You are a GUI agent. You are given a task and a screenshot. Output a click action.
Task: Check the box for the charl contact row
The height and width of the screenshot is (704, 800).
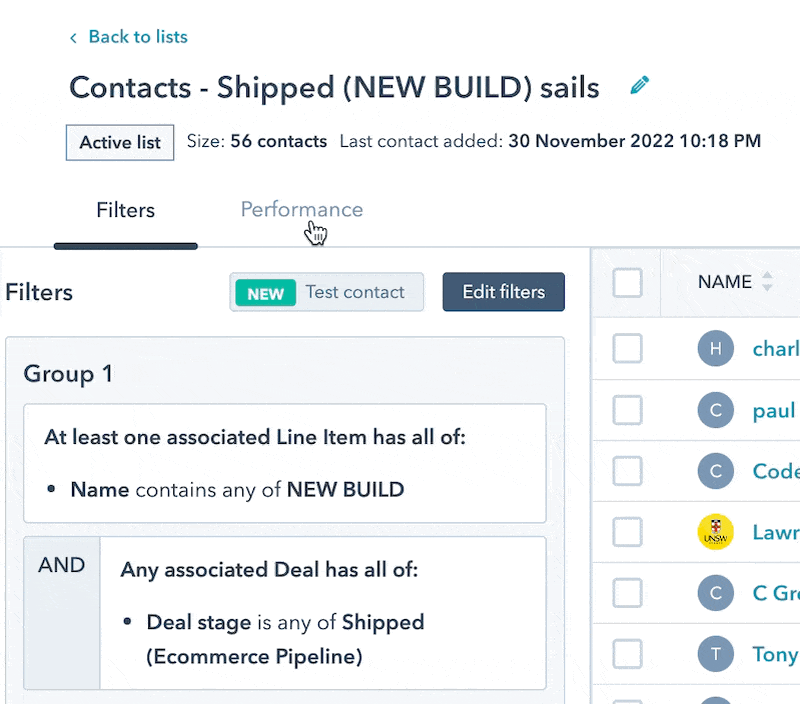[x=627, y=349]
